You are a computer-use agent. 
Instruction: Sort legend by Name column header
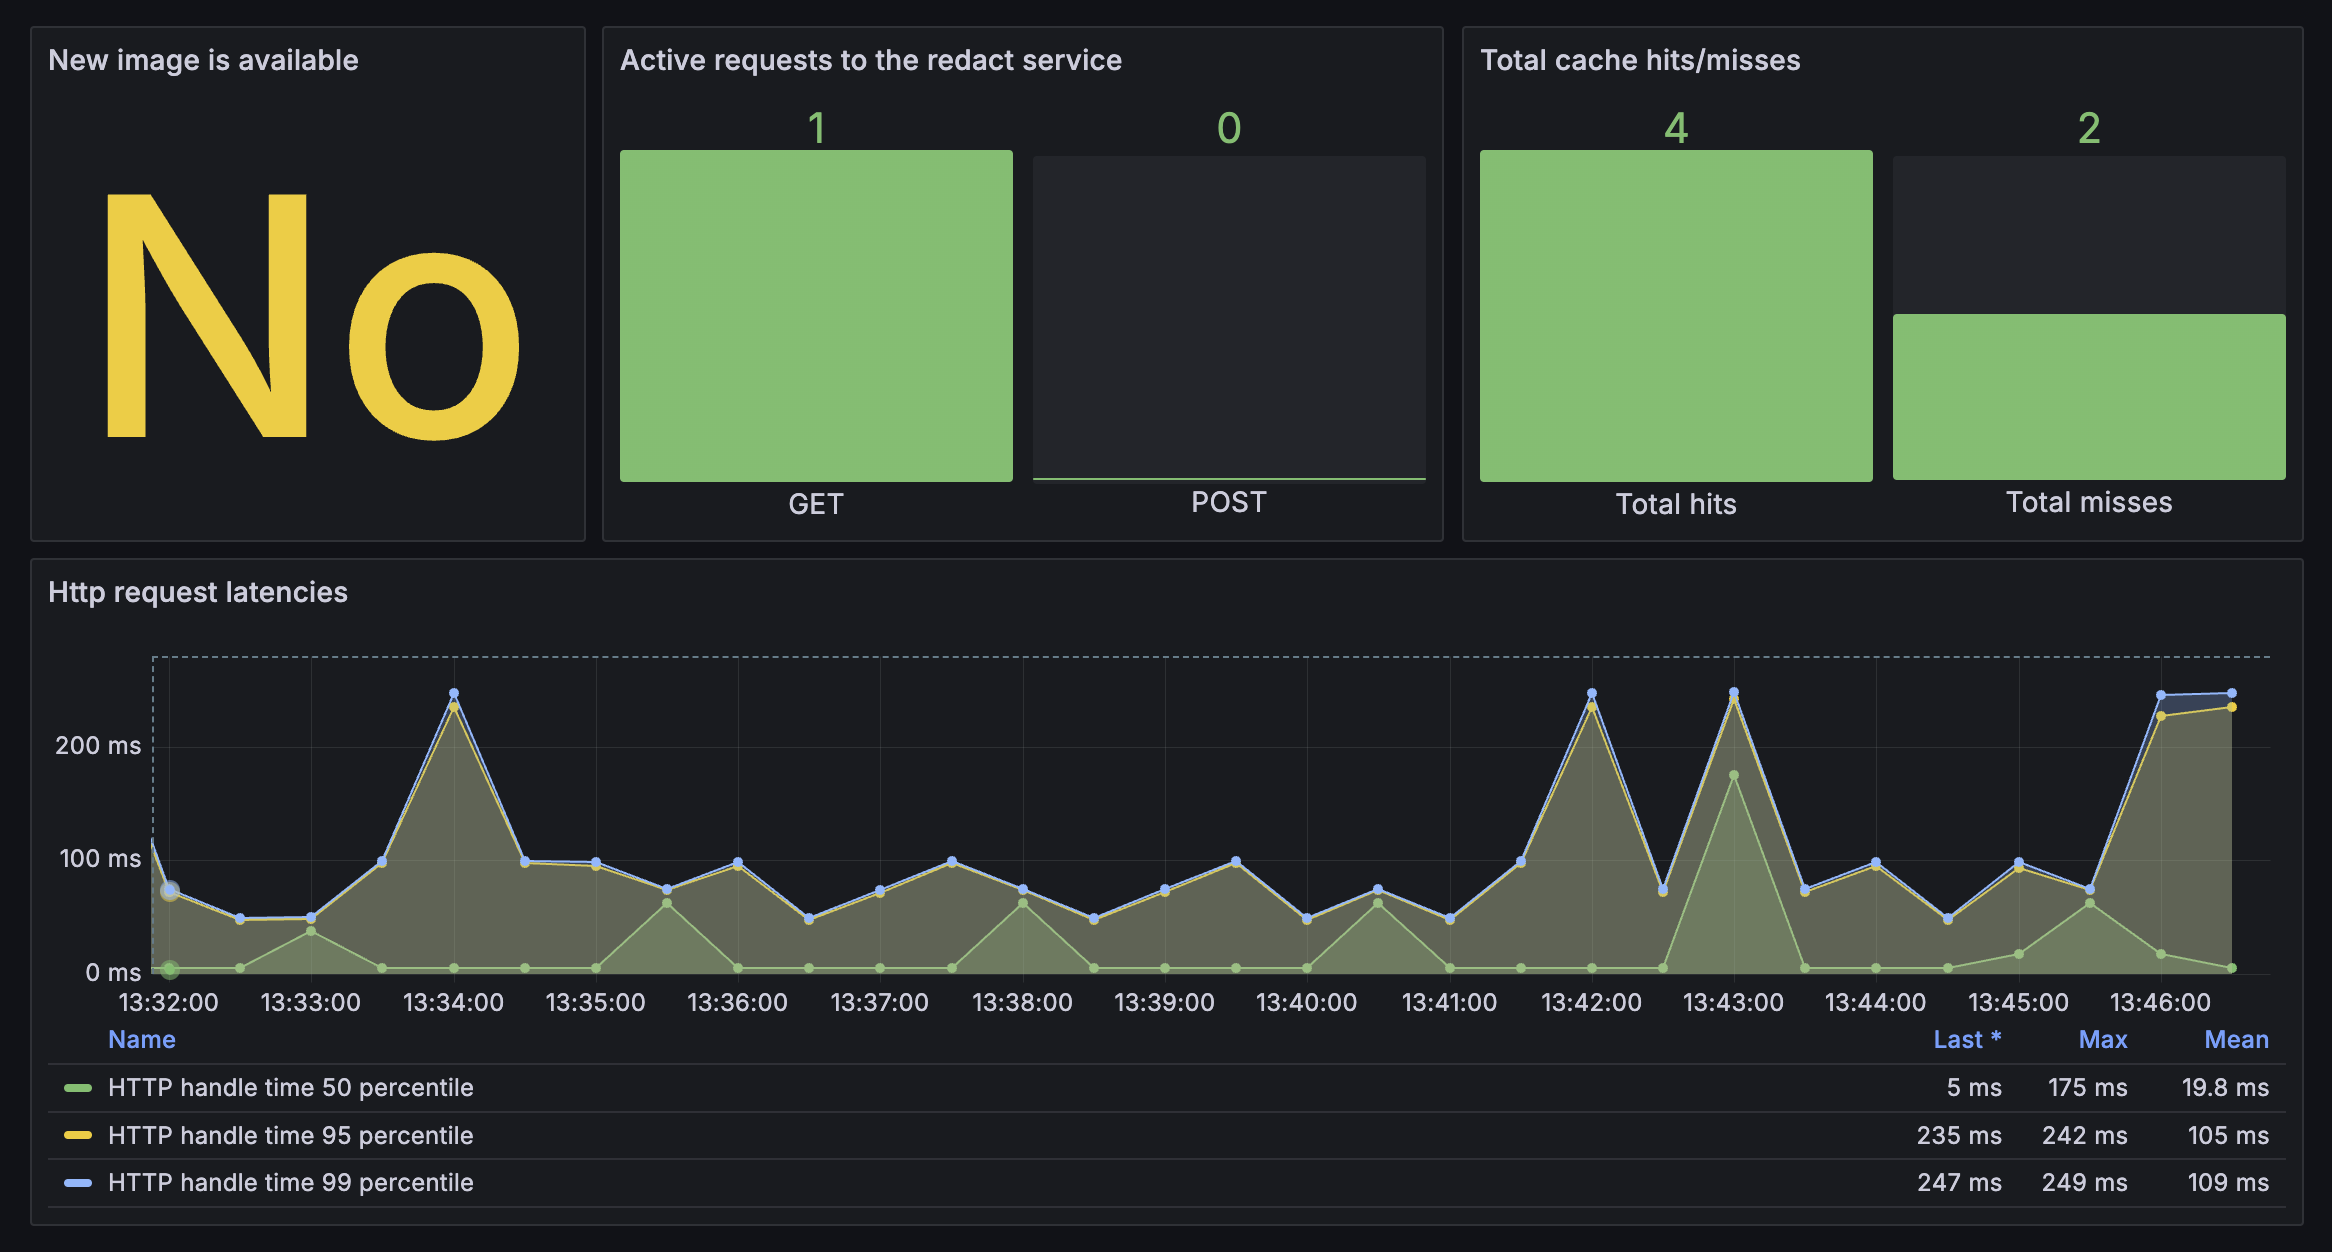[x=141, y=1040]
